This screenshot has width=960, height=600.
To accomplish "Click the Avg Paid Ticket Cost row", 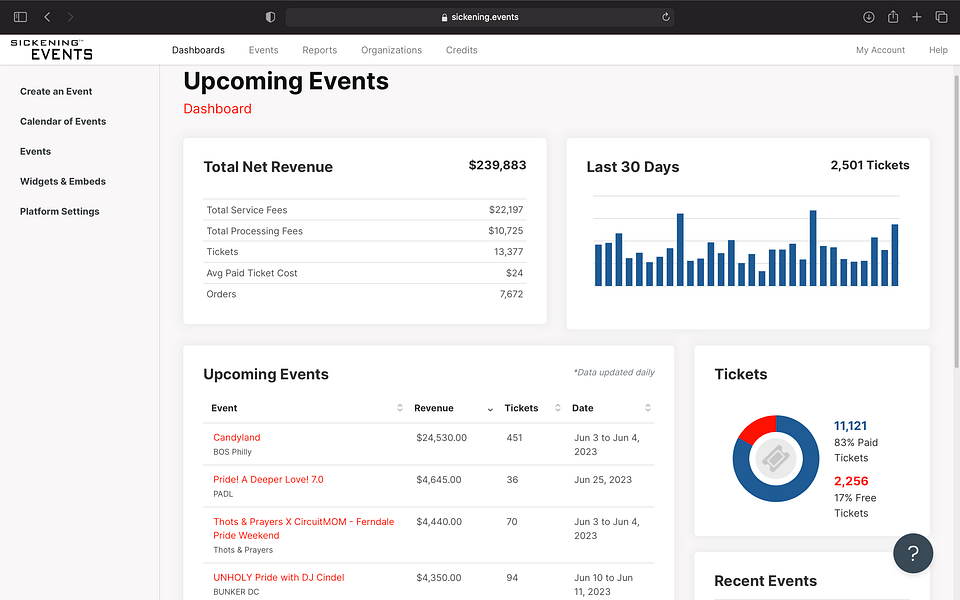I will (x=364, y=273).
